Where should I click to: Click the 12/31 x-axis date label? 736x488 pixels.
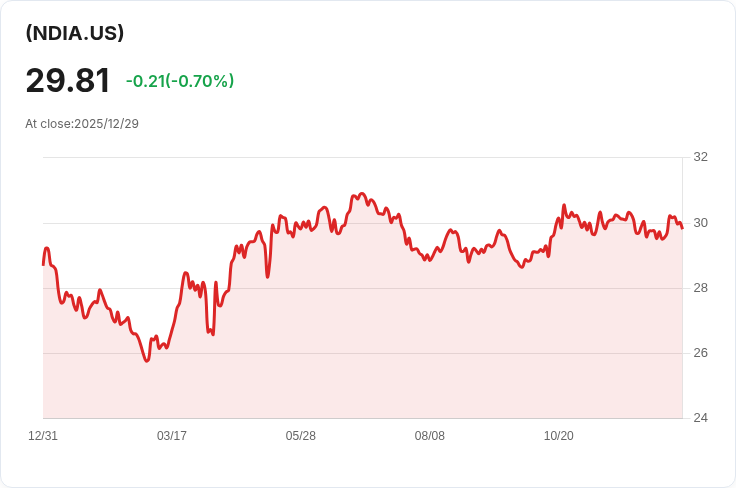tap(43, 436)
